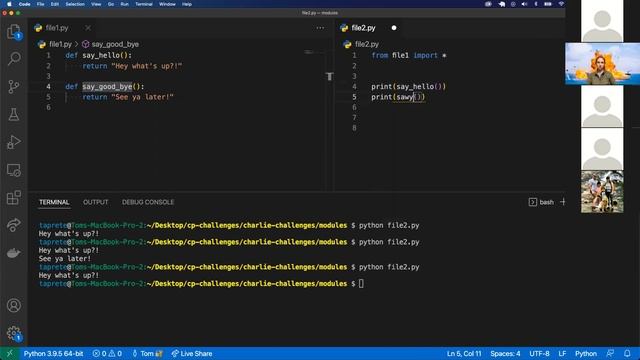Open the Docker view in activity bar
This screenshot has width=640, height=360.
14,253
